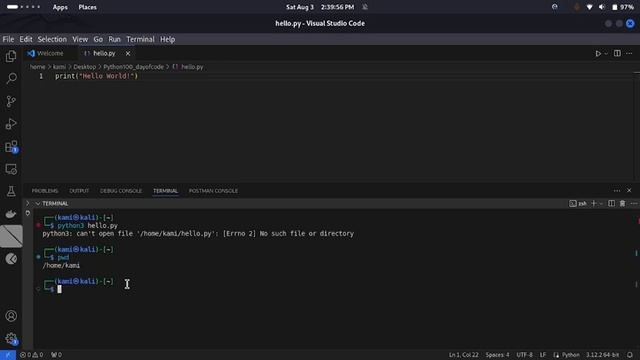Open the Run and Debug view
Image resolution: width=640 pixels, height=360 pixels.
coord(11,124)
